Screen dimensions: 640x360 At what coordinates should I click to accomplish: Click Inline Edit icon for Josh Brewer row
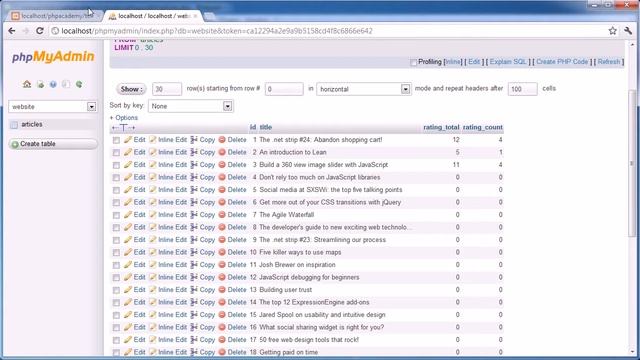click(153, 265)
